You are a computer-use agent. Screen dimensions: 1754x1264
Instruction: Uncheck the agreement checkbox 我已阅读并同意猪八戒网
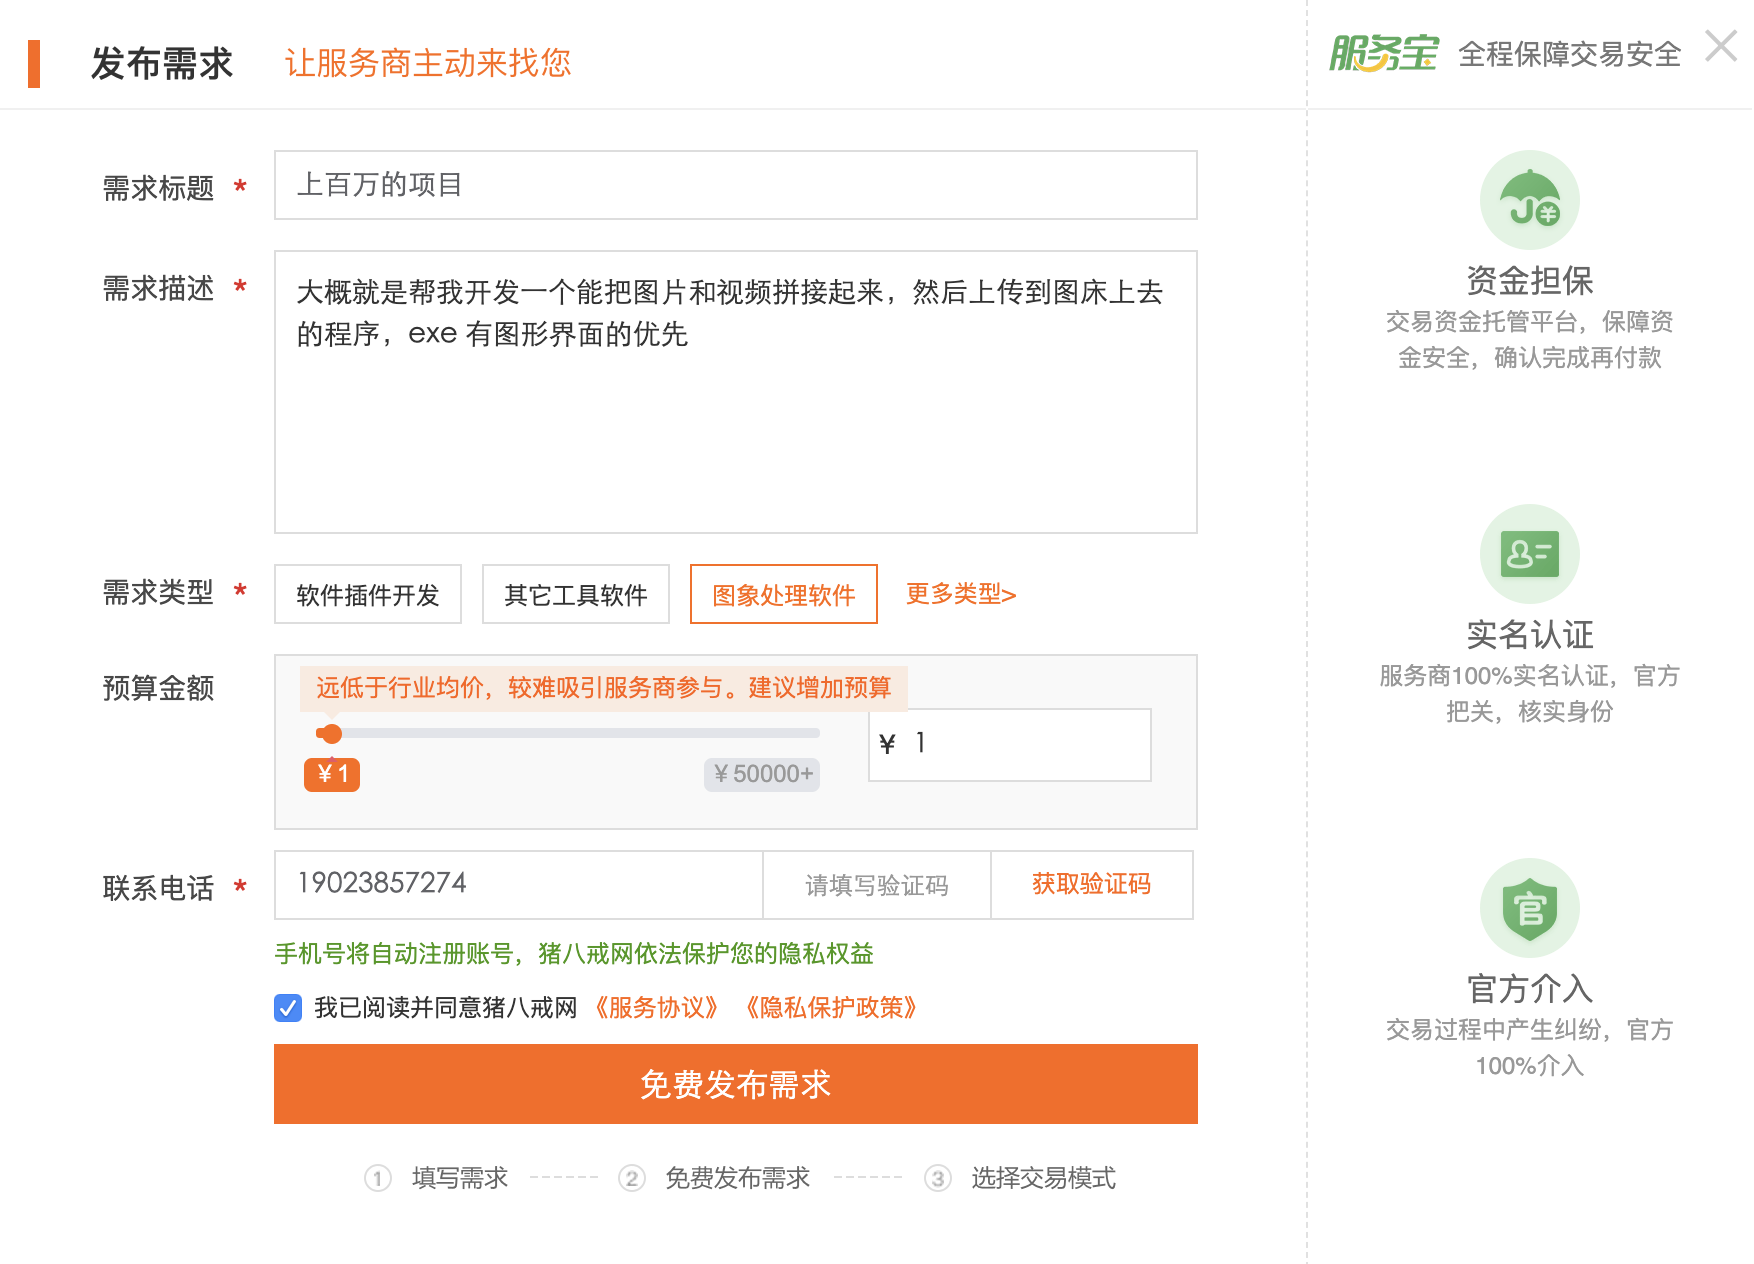288,1008
